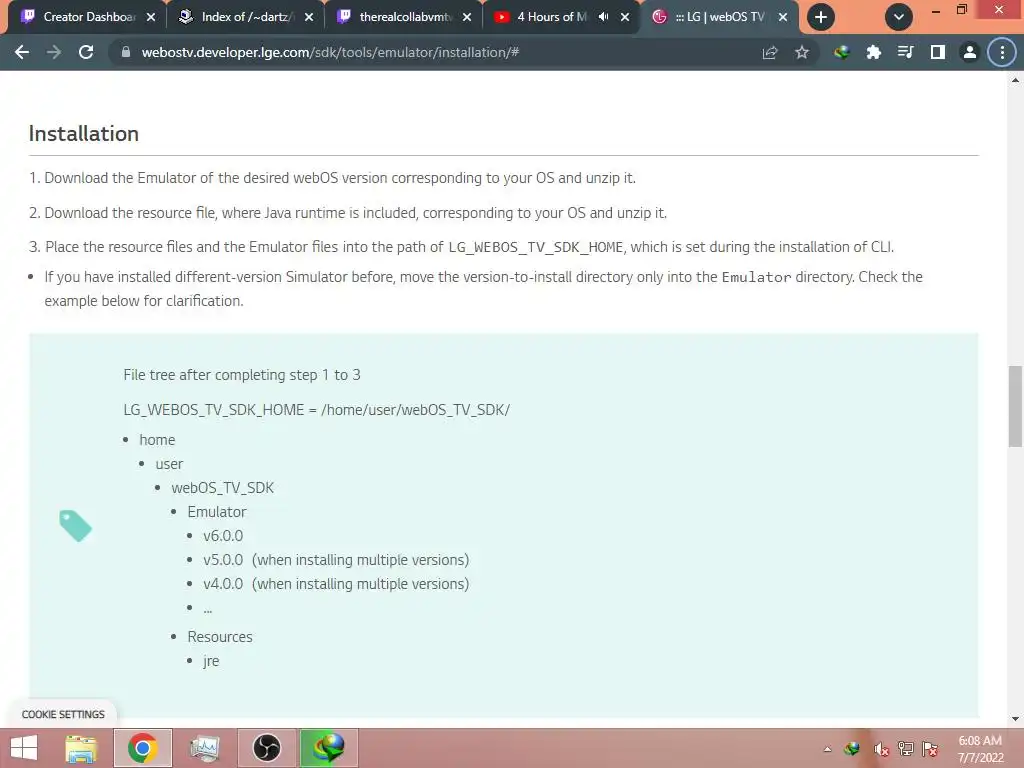Click the webOS_TV_SDK tree entry
Viewport: 1024px width, 768px height.
point(223,488)
